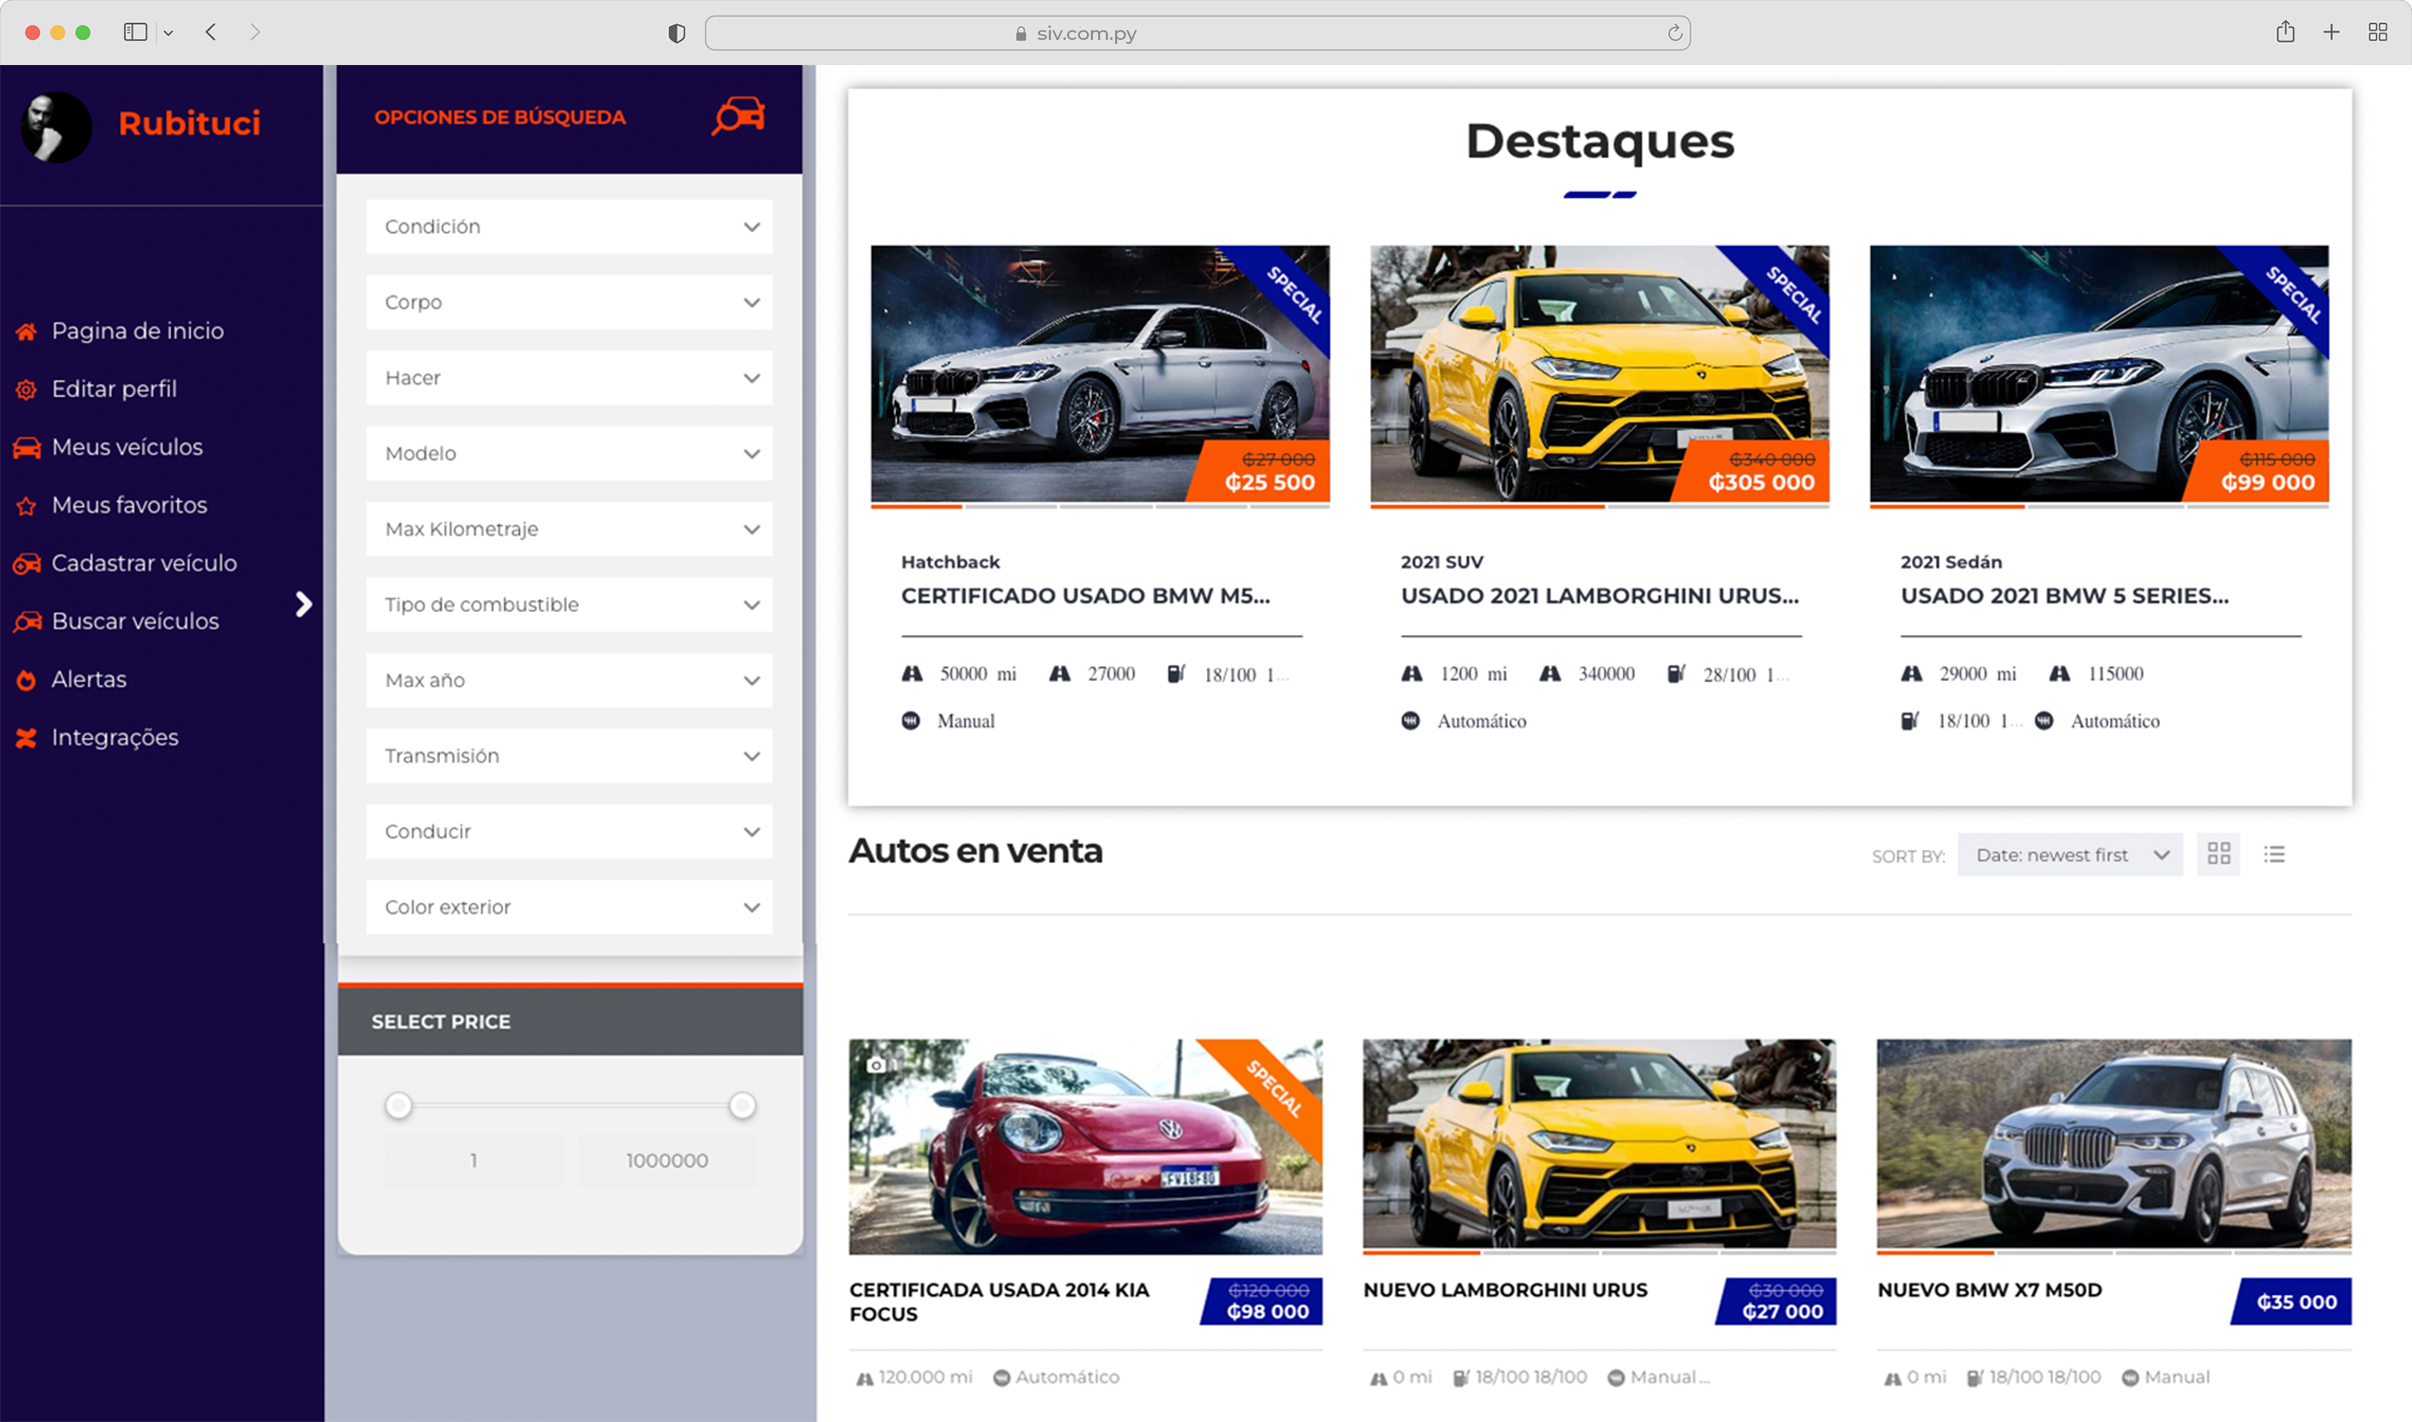This screenshot has height=1422, width=2412.
Task: Open Editar perfil menu item
Action: (x=114, y=389)
